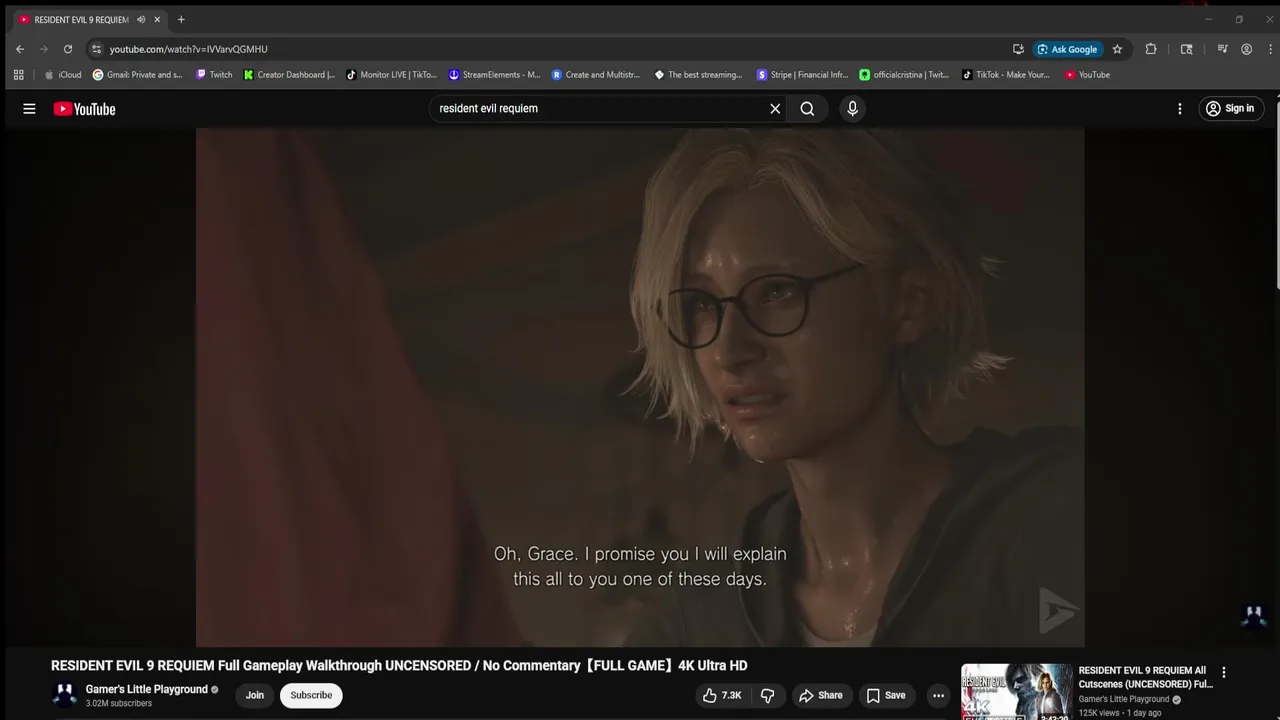
Task: Open the bookmarks apps grid icon
Action: click(x=18, y=75)
